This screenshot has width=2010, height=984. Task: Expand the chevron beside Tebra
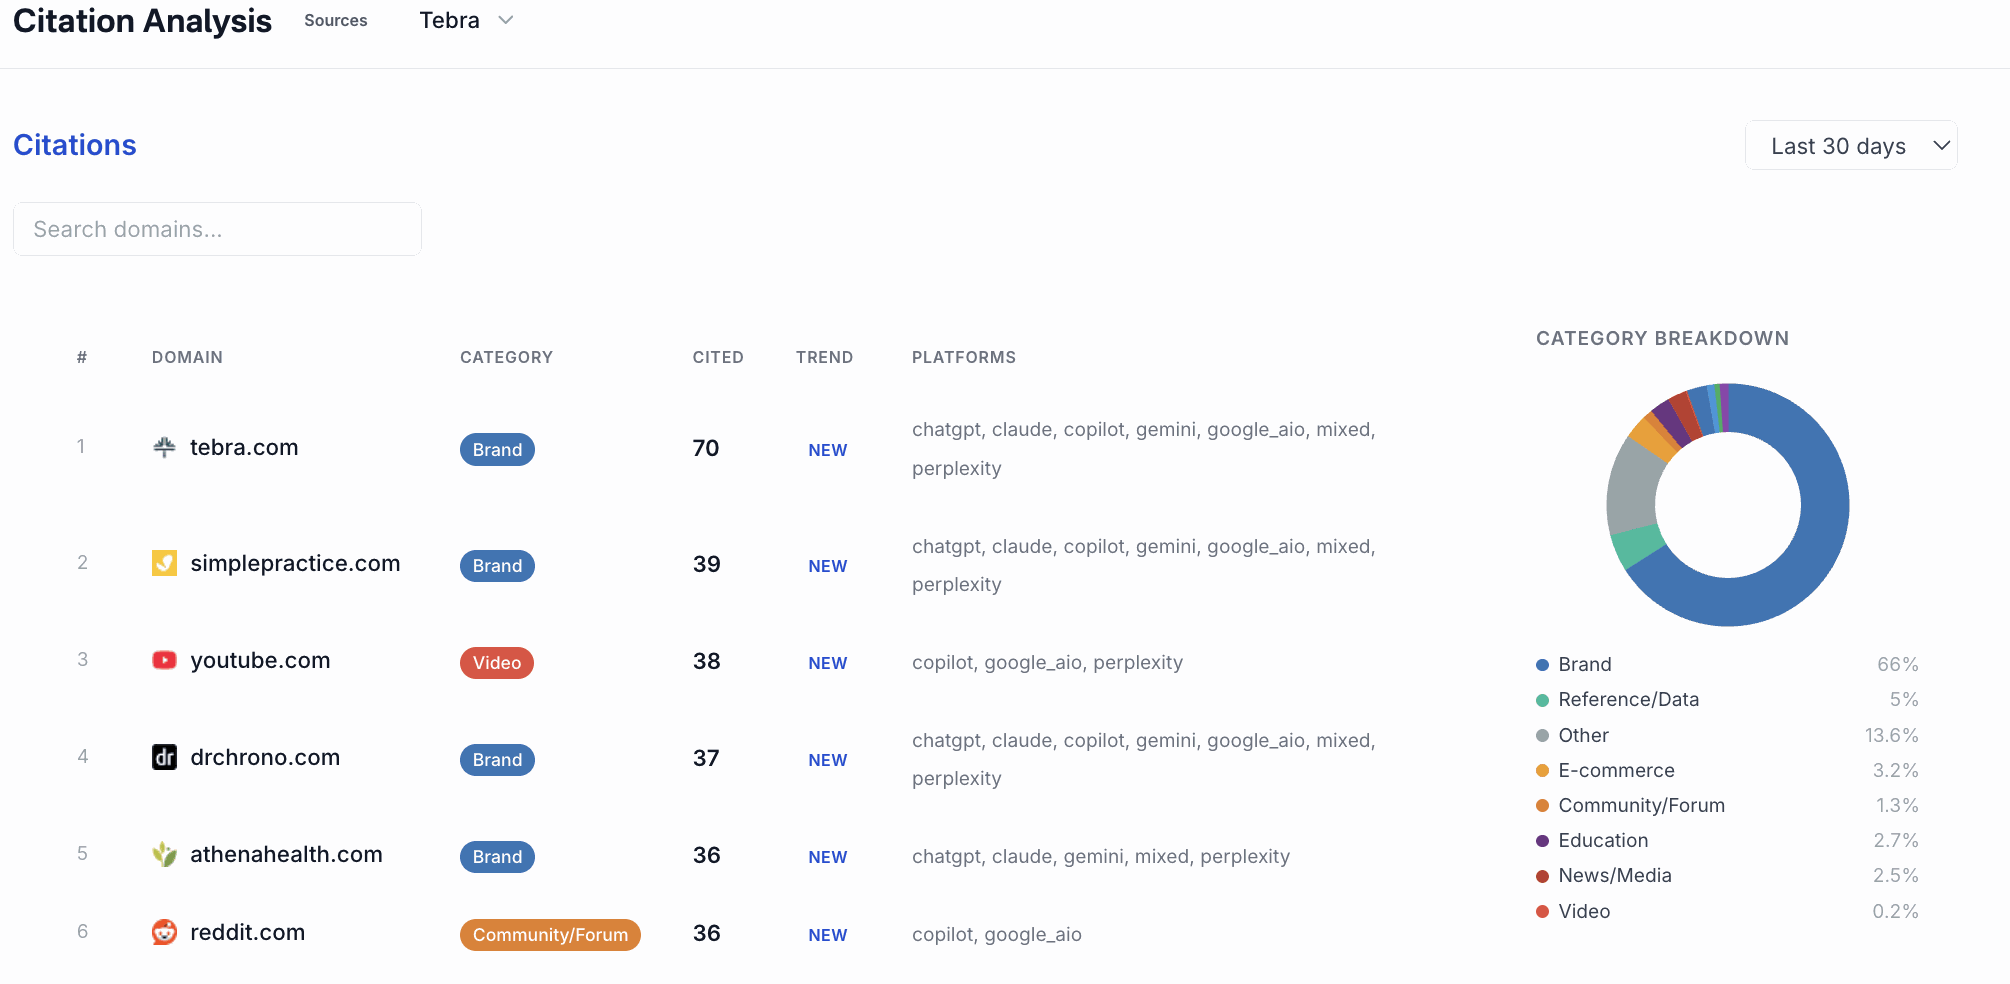pos(506,20)
